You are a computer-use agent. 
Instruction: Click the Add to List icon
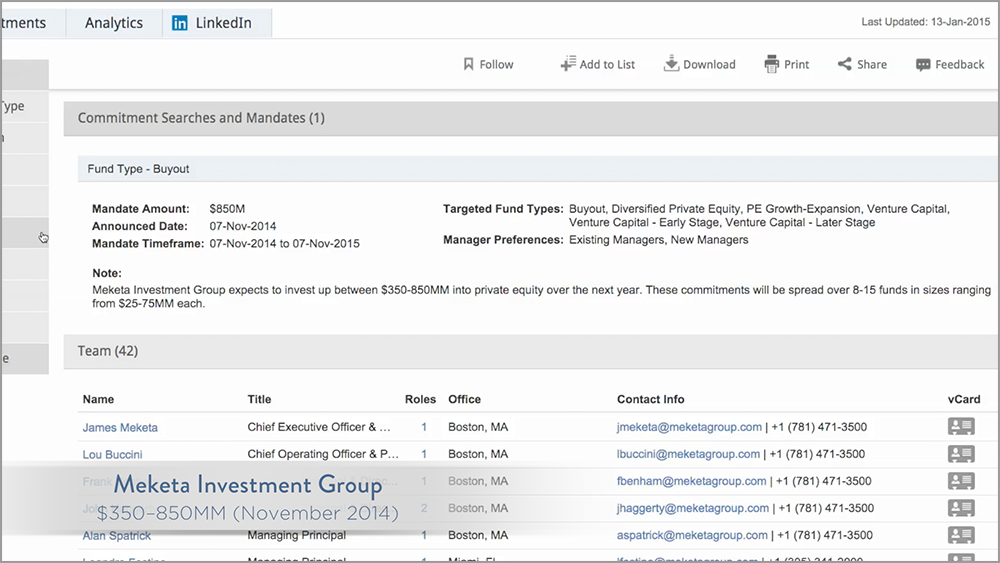tap(568, 64)
